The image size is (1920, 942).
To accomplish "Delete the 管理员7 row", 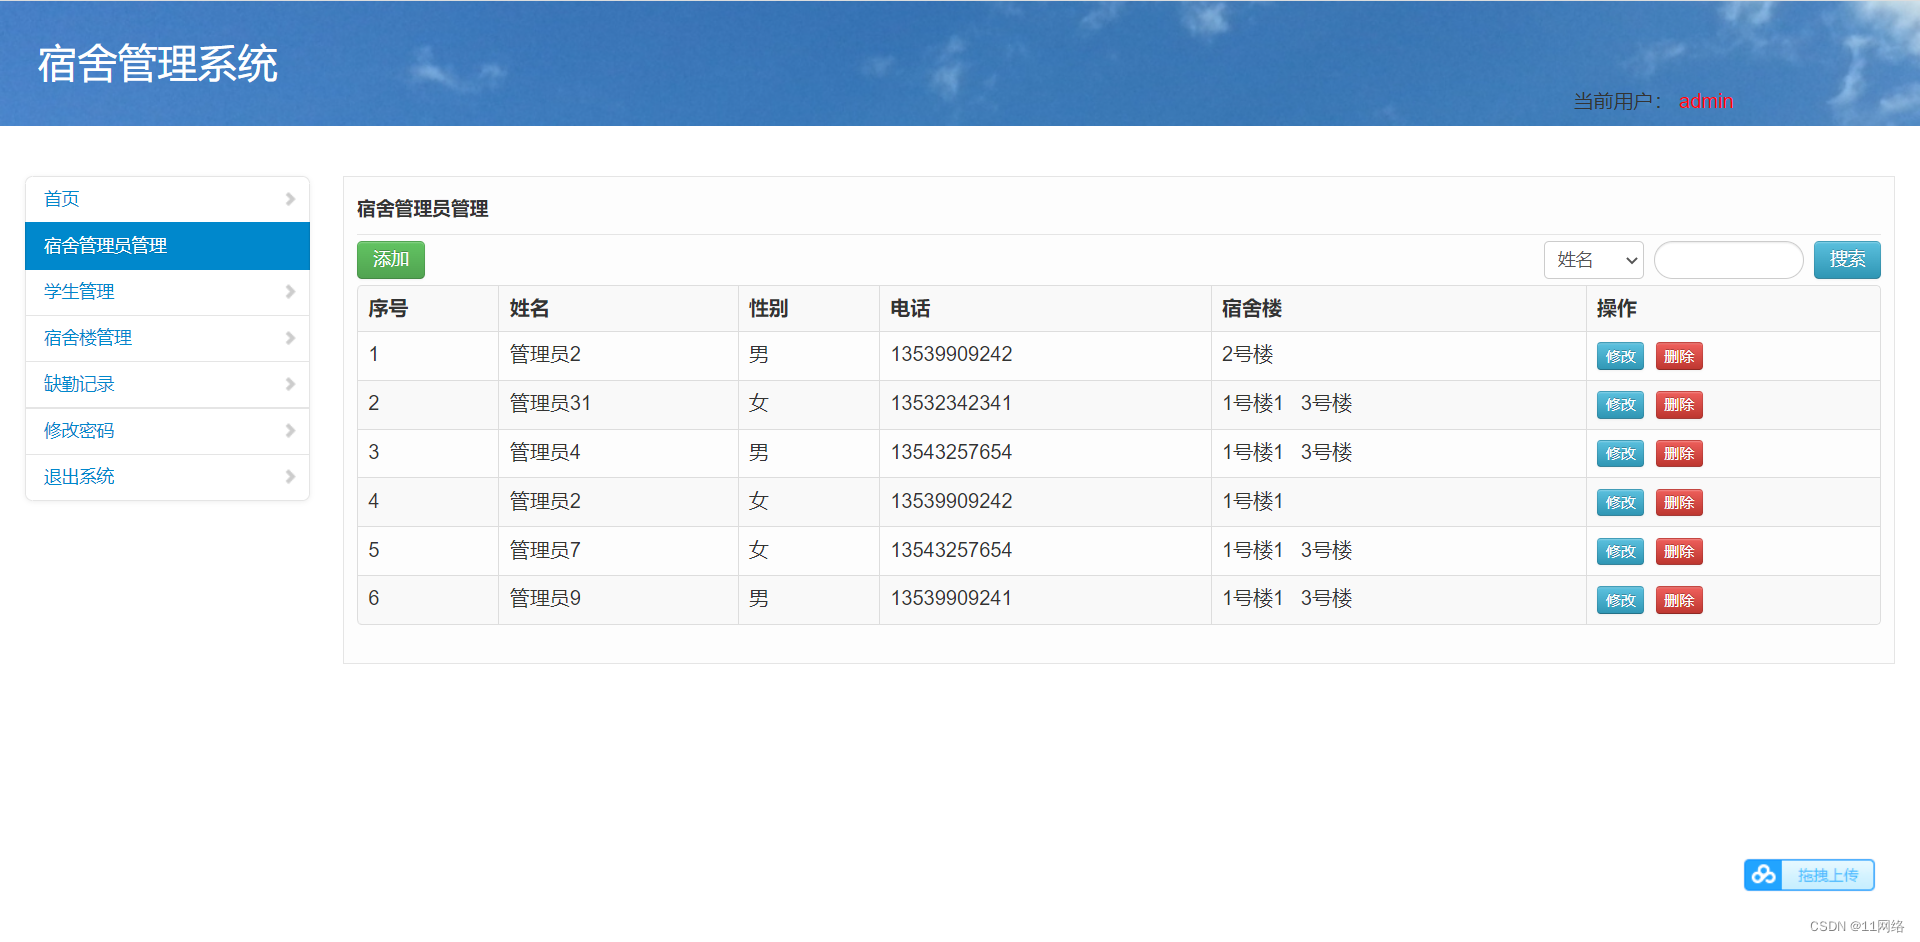I will click(x=1679, y=552).
